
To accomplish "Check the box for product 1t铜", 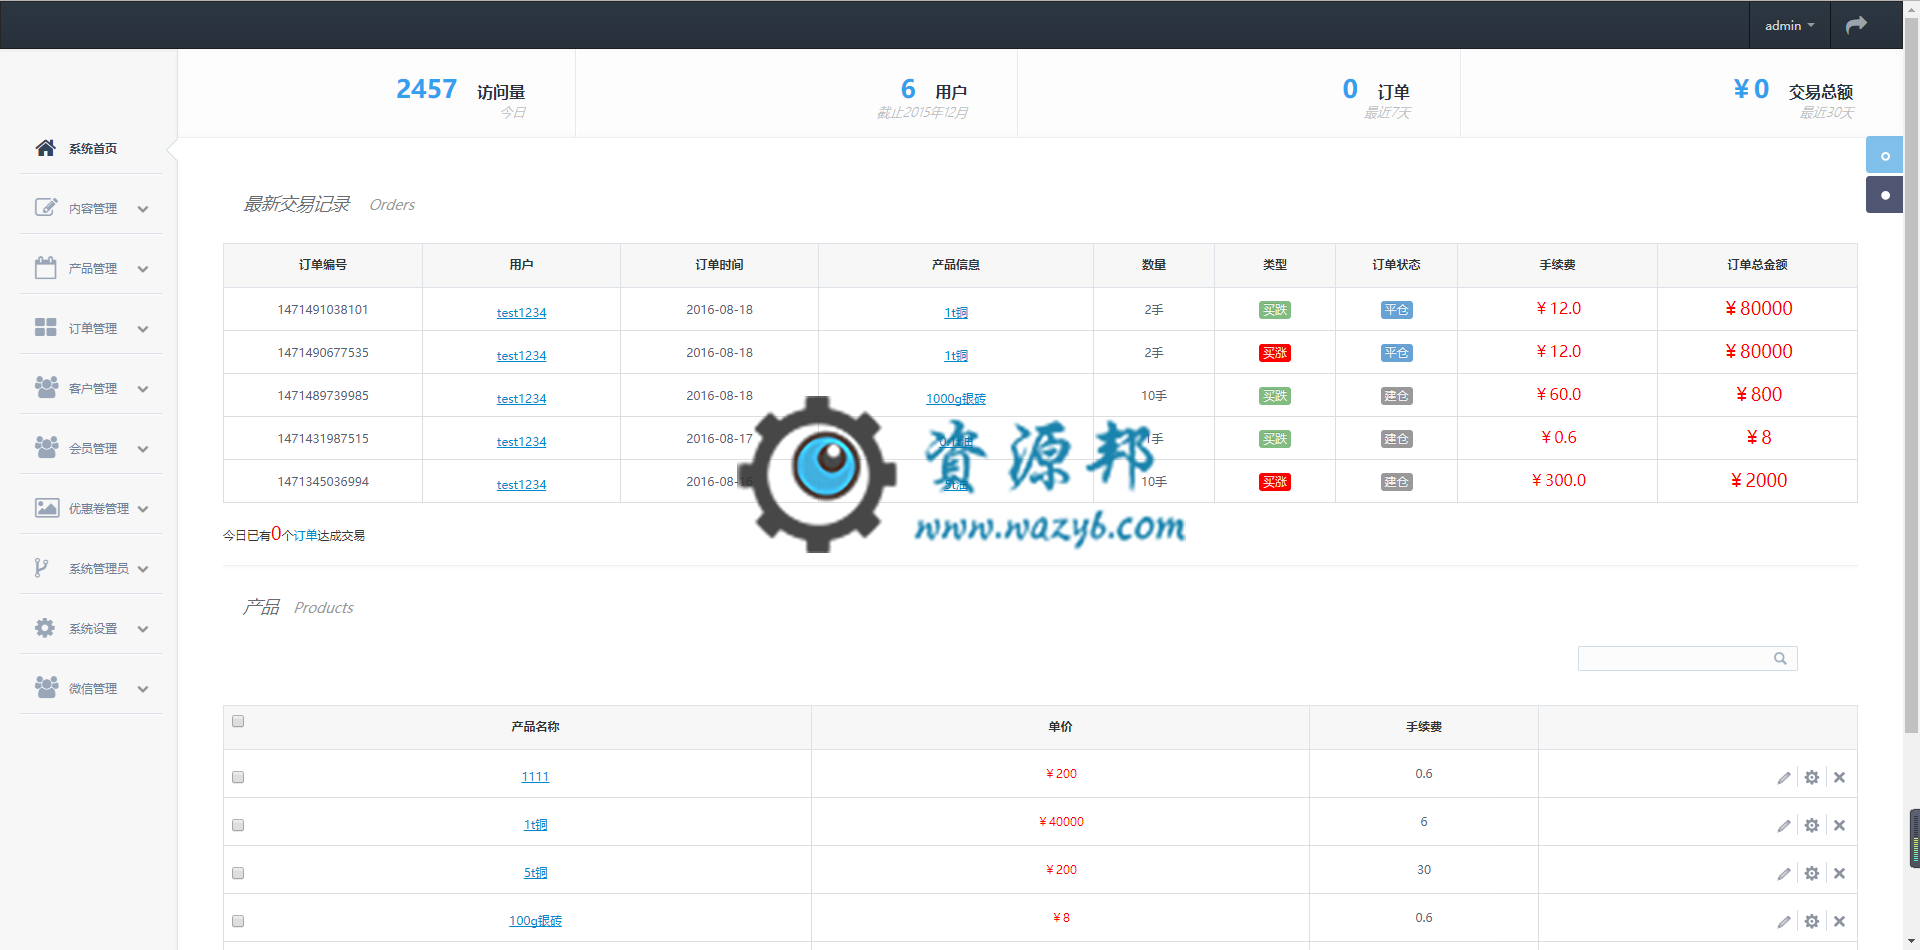I will click(x=238, y=825).
